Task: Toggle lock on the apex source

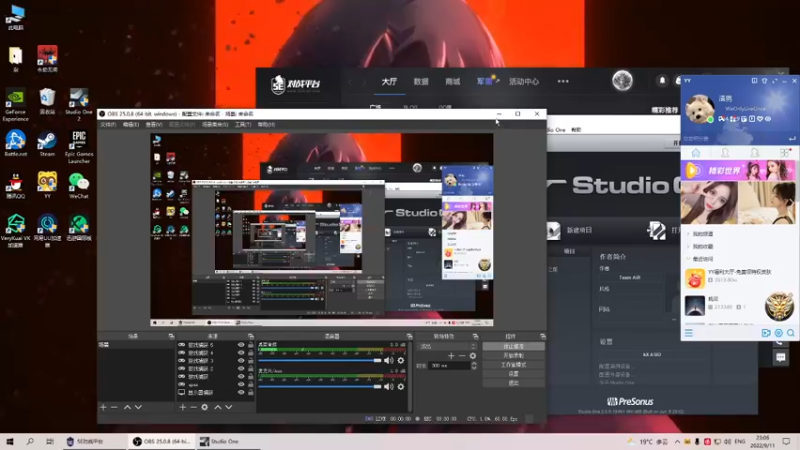Action: click(251, 384)
